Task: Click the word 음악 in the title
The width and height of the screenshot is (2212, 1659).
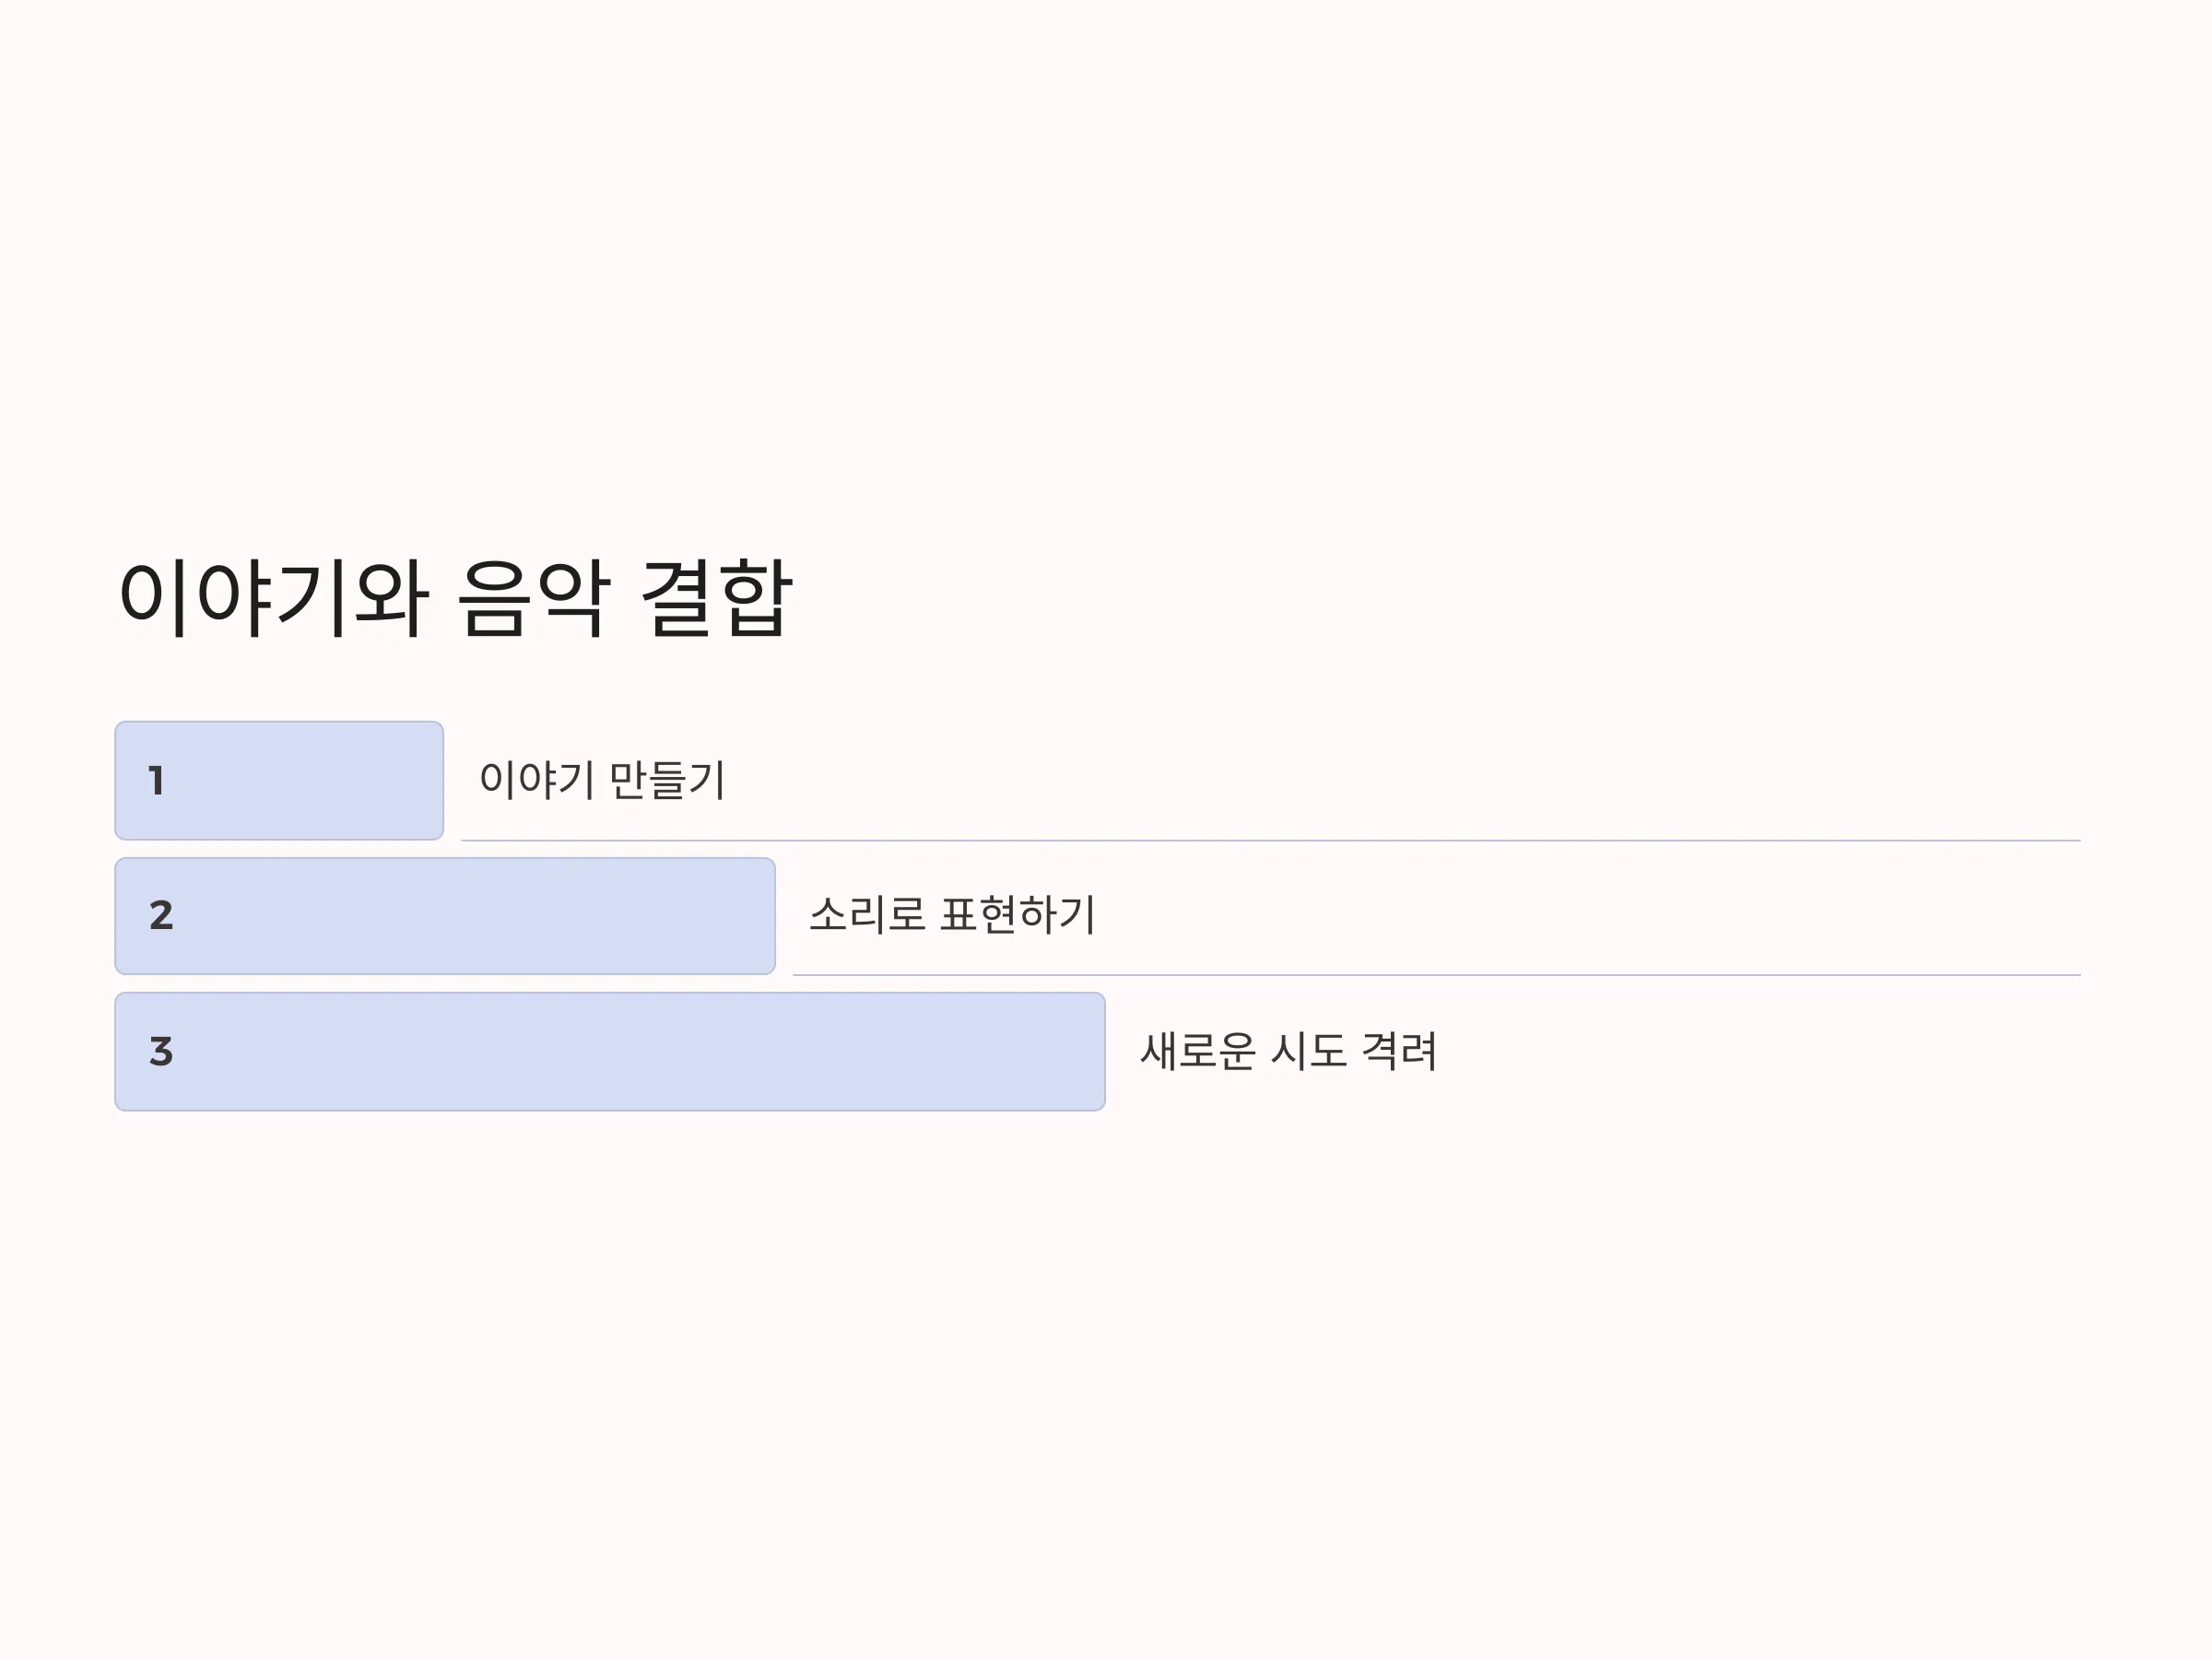Action: pos(533,597)
